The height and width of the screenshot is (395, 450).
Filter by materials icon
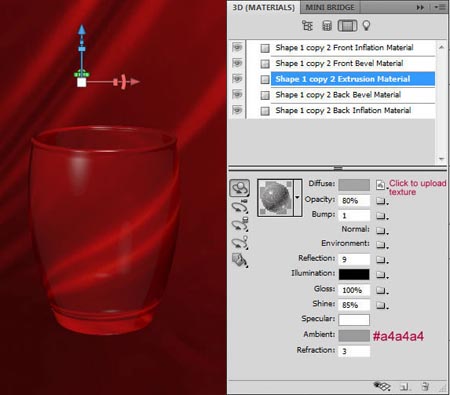pyautogui.click(x=347, y=26)
